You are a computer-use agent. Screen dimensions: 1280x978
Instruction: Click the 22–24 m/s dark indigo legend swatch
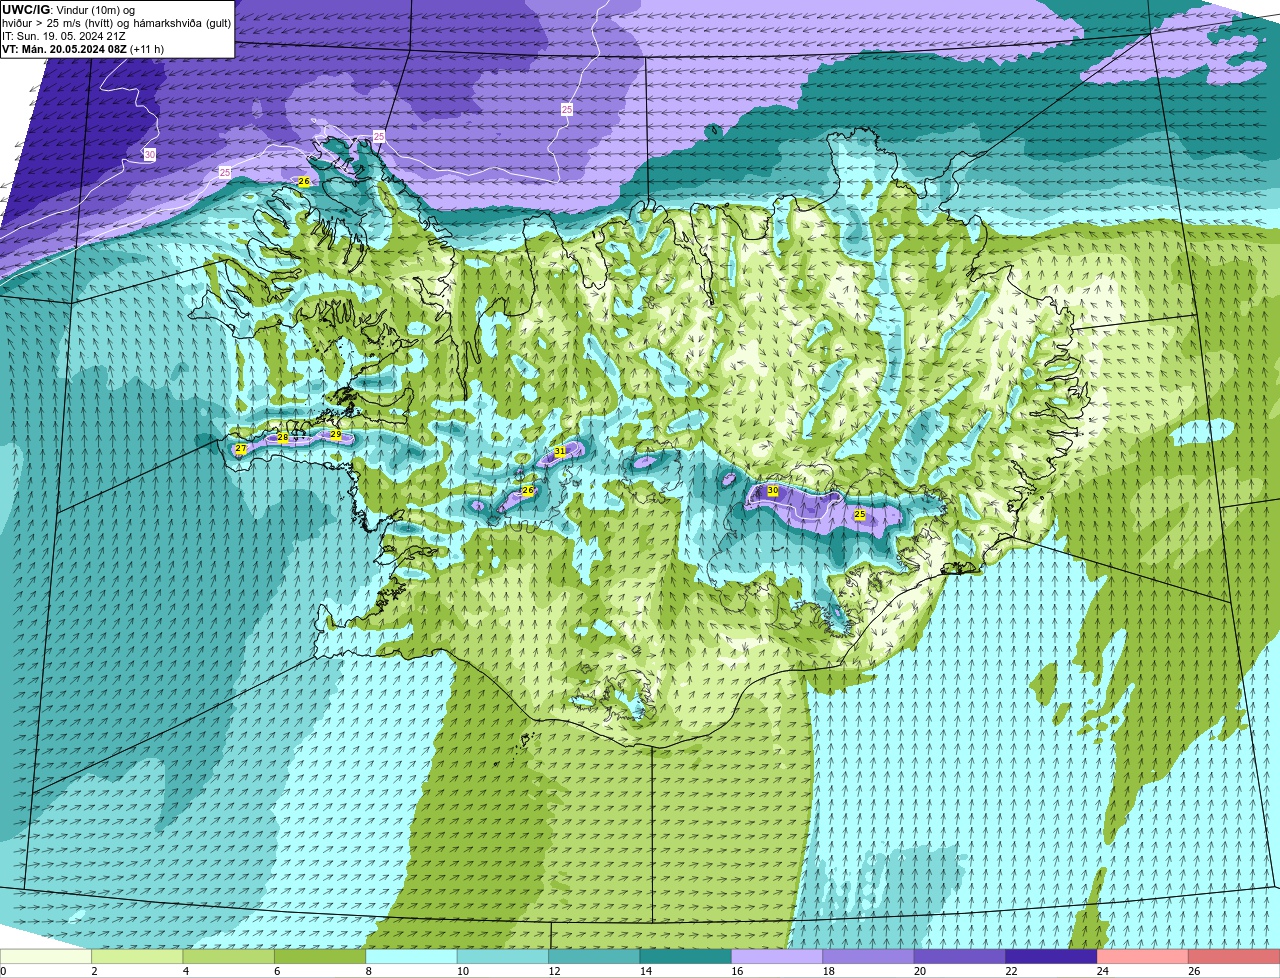(x=1052, y=957)
